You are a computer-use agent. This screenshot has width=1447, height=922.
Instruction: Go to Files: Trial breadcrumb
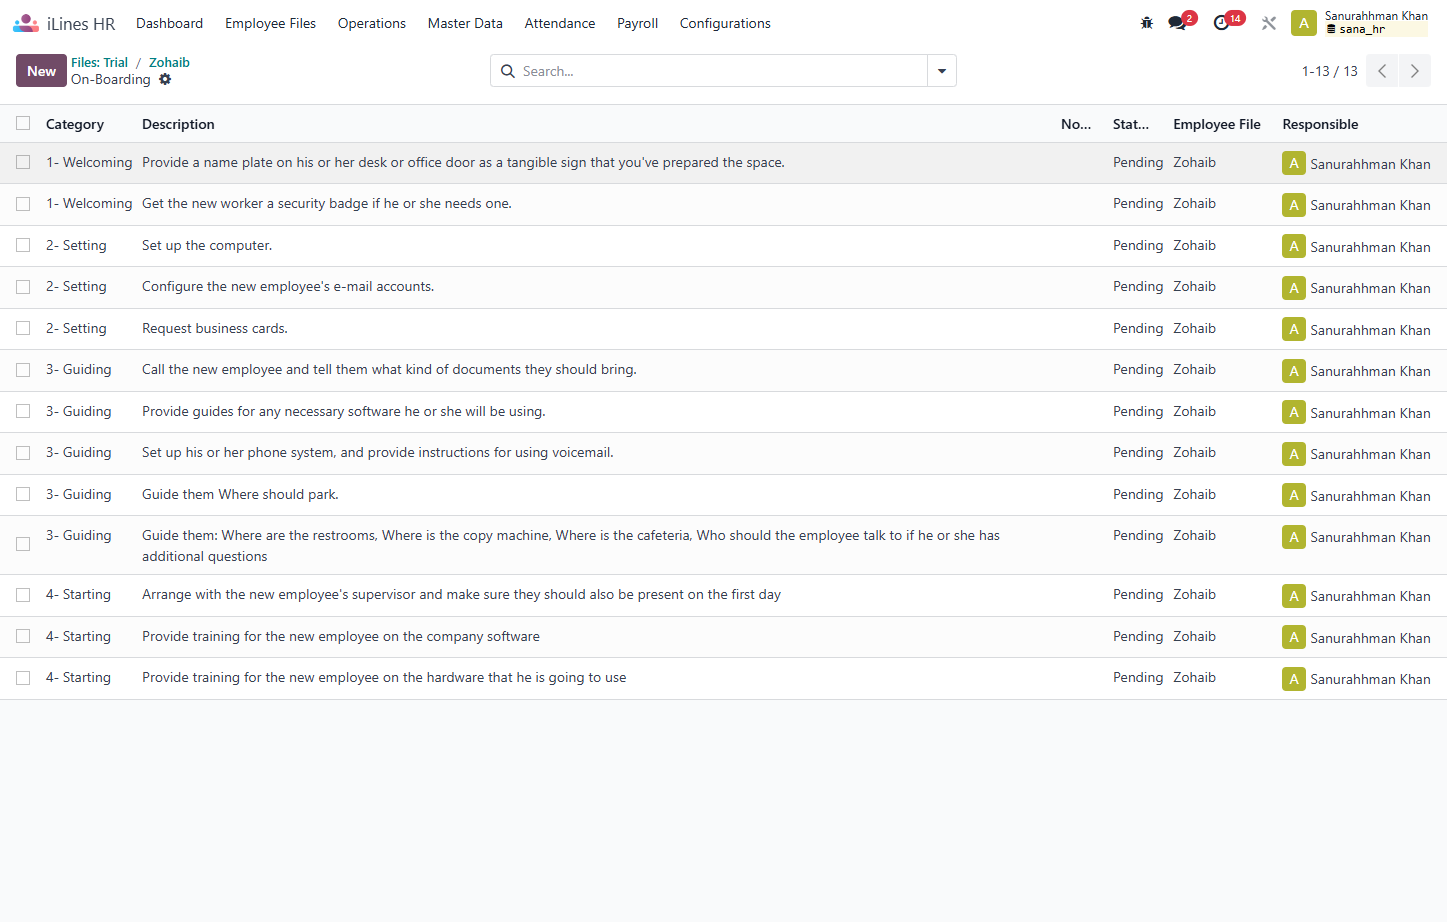click(99, 62)
